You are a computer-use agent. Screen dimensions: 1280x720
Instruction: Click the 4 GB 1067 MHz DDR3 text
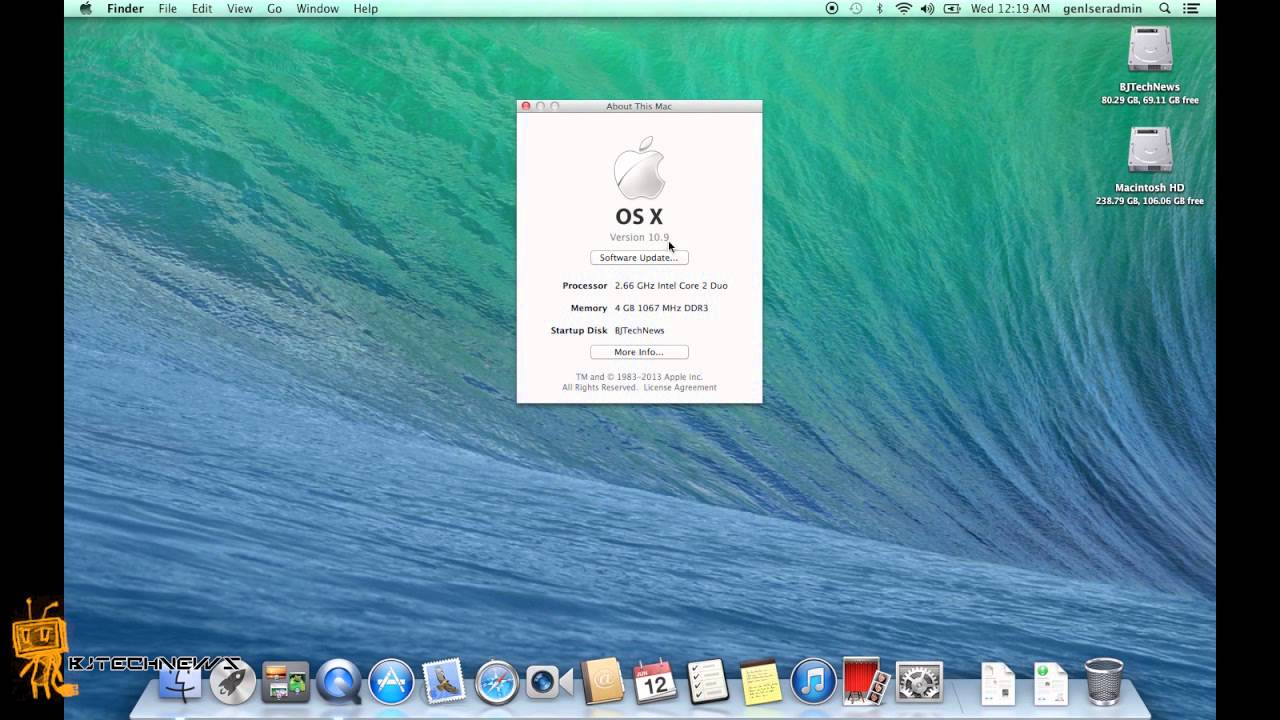click(661, 308)
